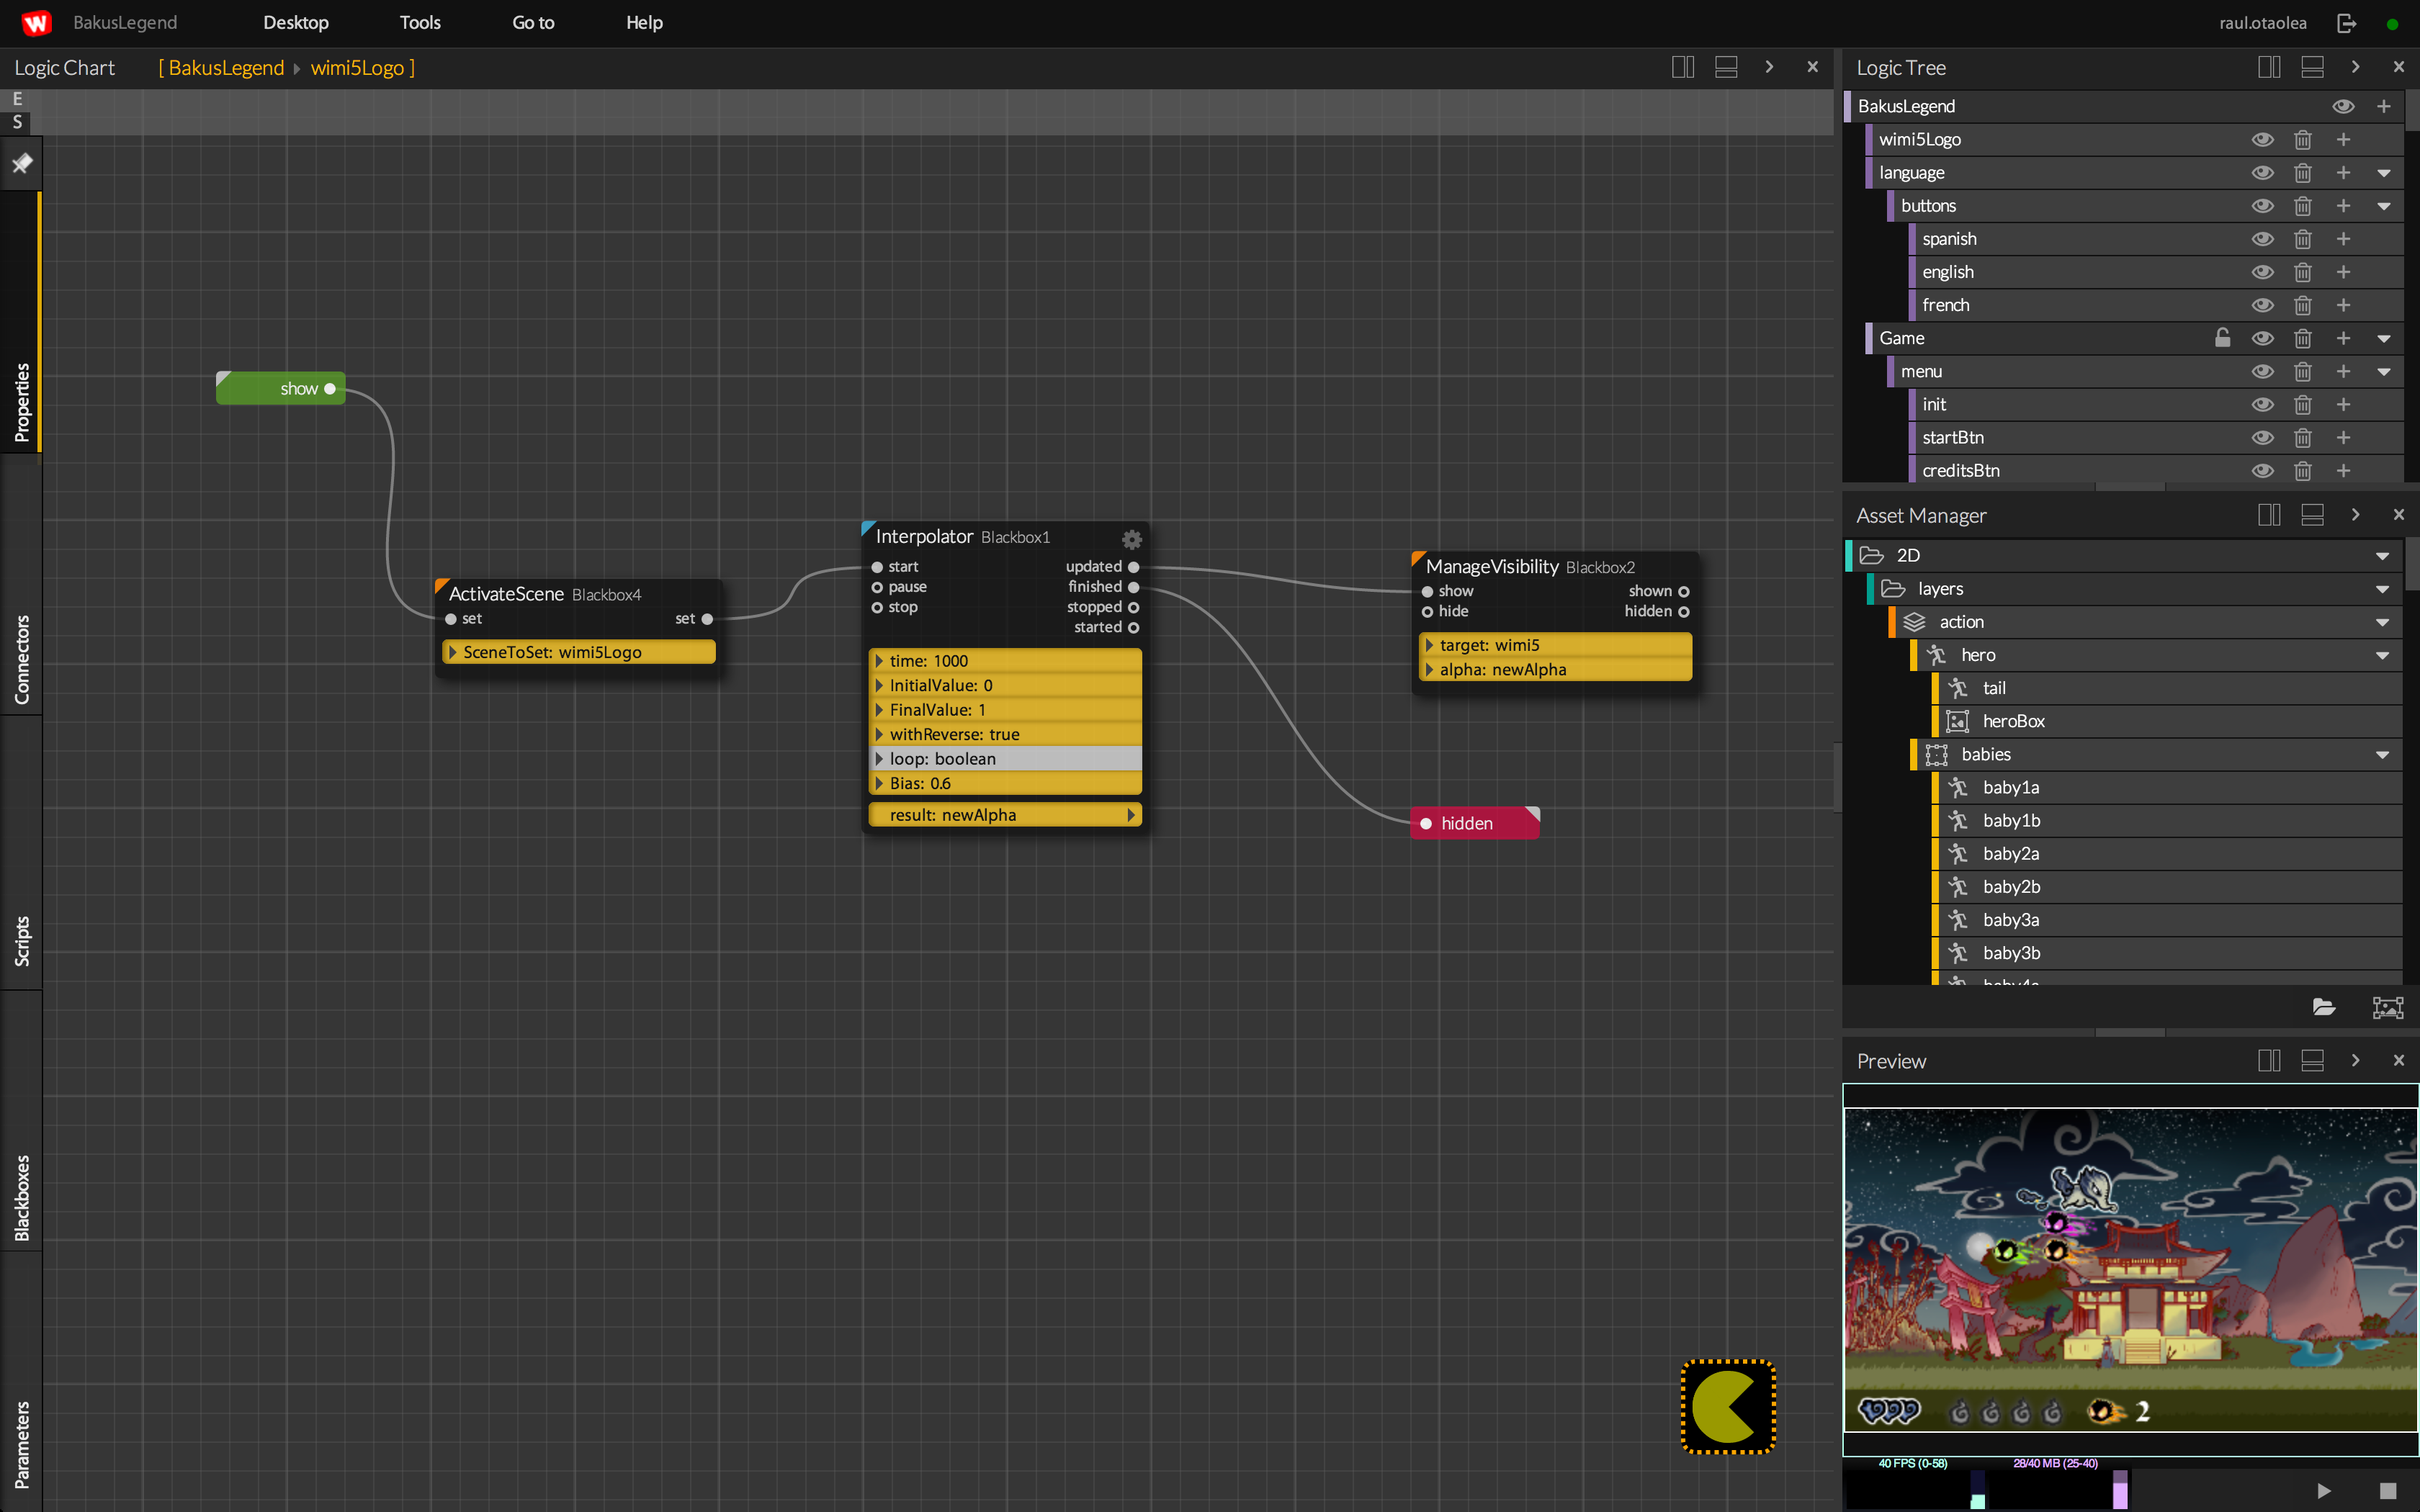
Task: Click the logout icon next to username
Action: pyautogui.click(x=2346, y=23)
